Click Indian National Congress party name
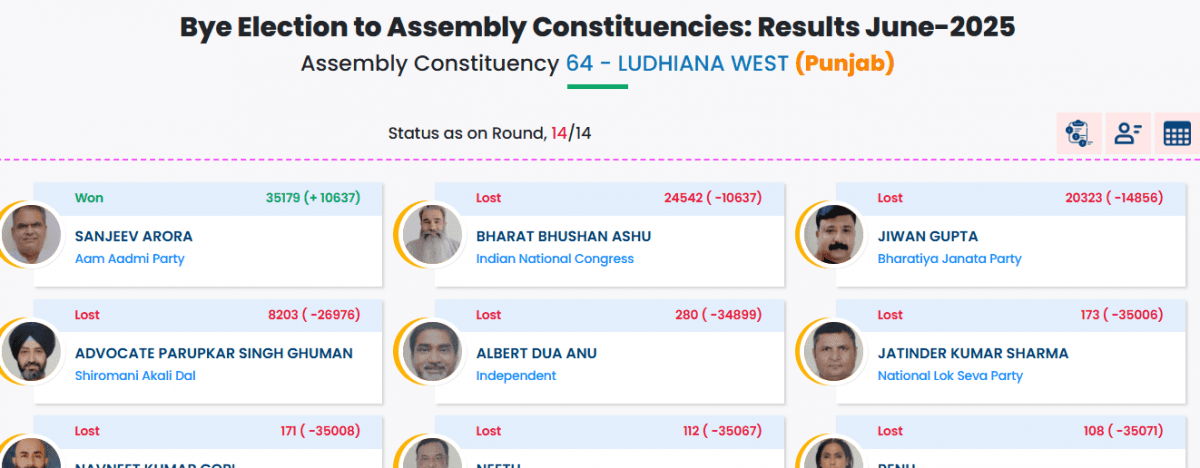 click(555, 259)
